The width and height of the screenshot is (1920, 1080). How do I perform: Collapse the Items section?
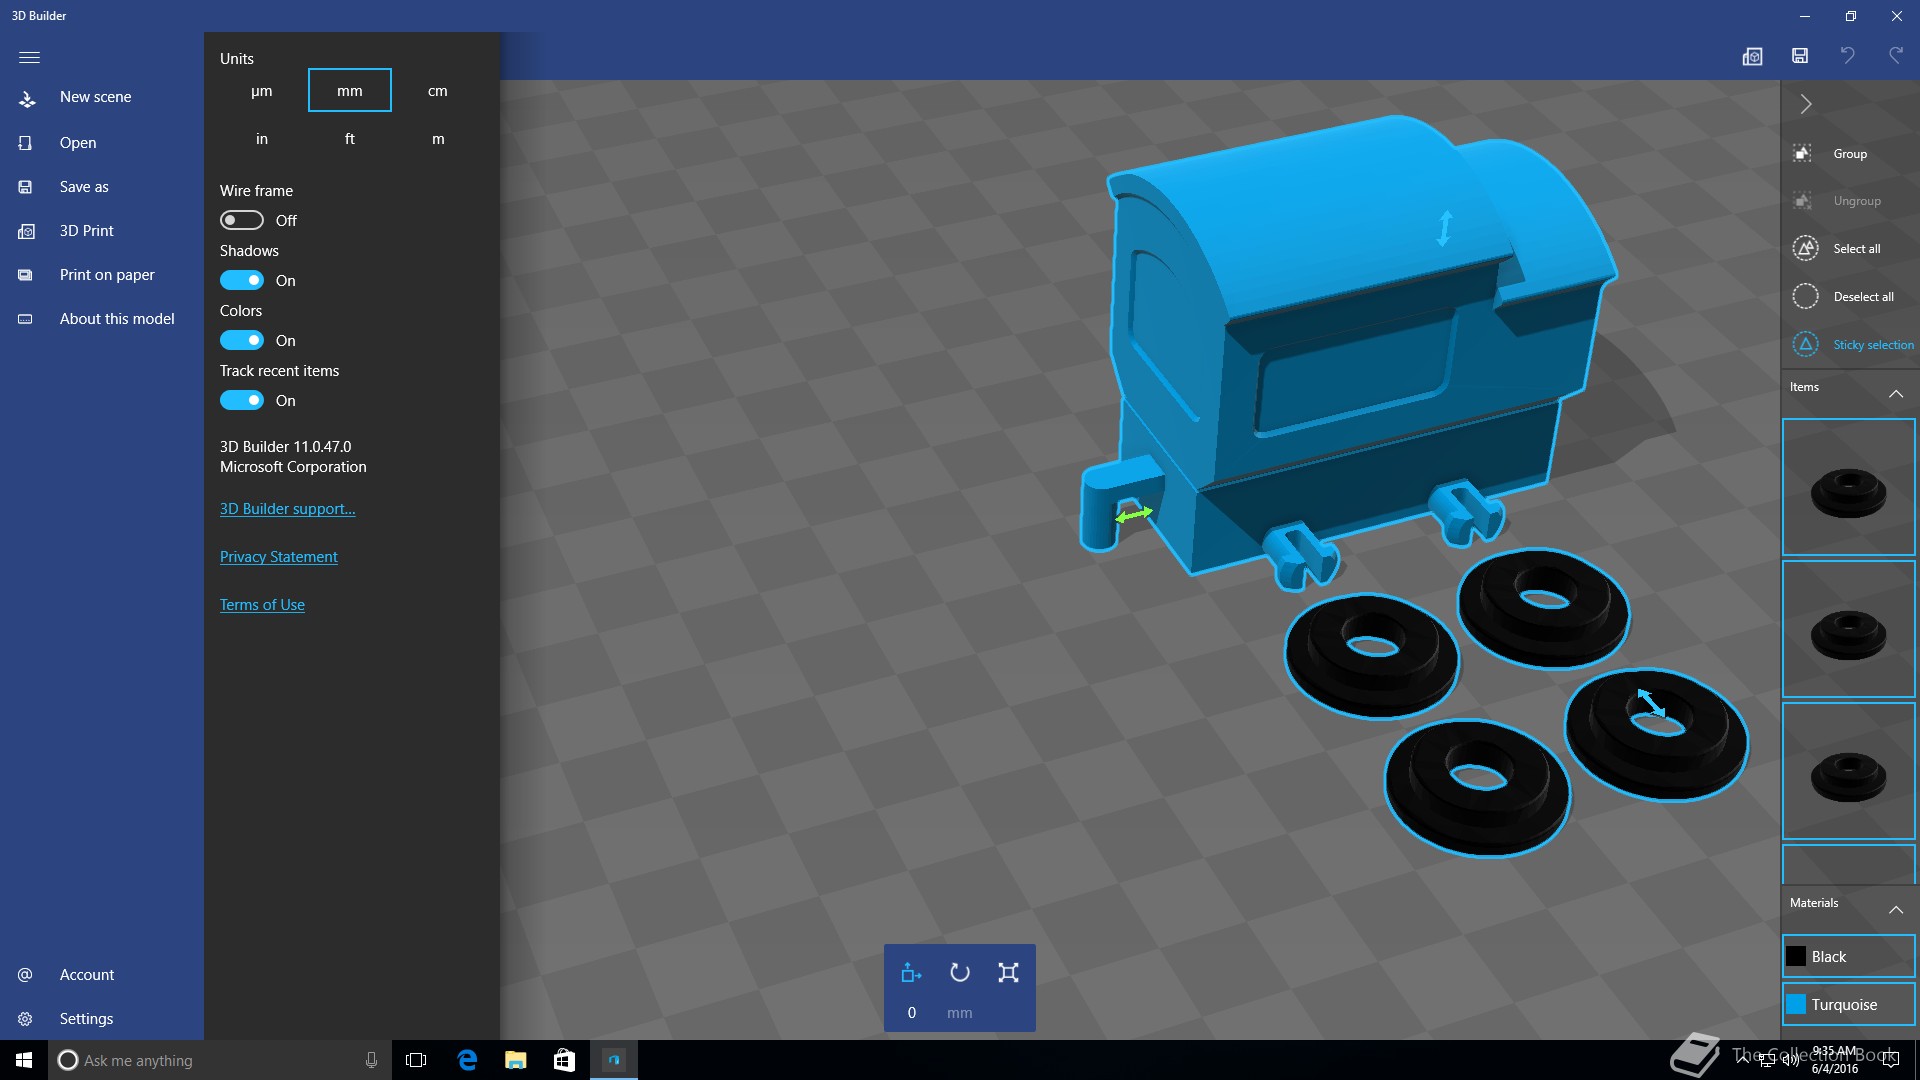pos(1895,394)
